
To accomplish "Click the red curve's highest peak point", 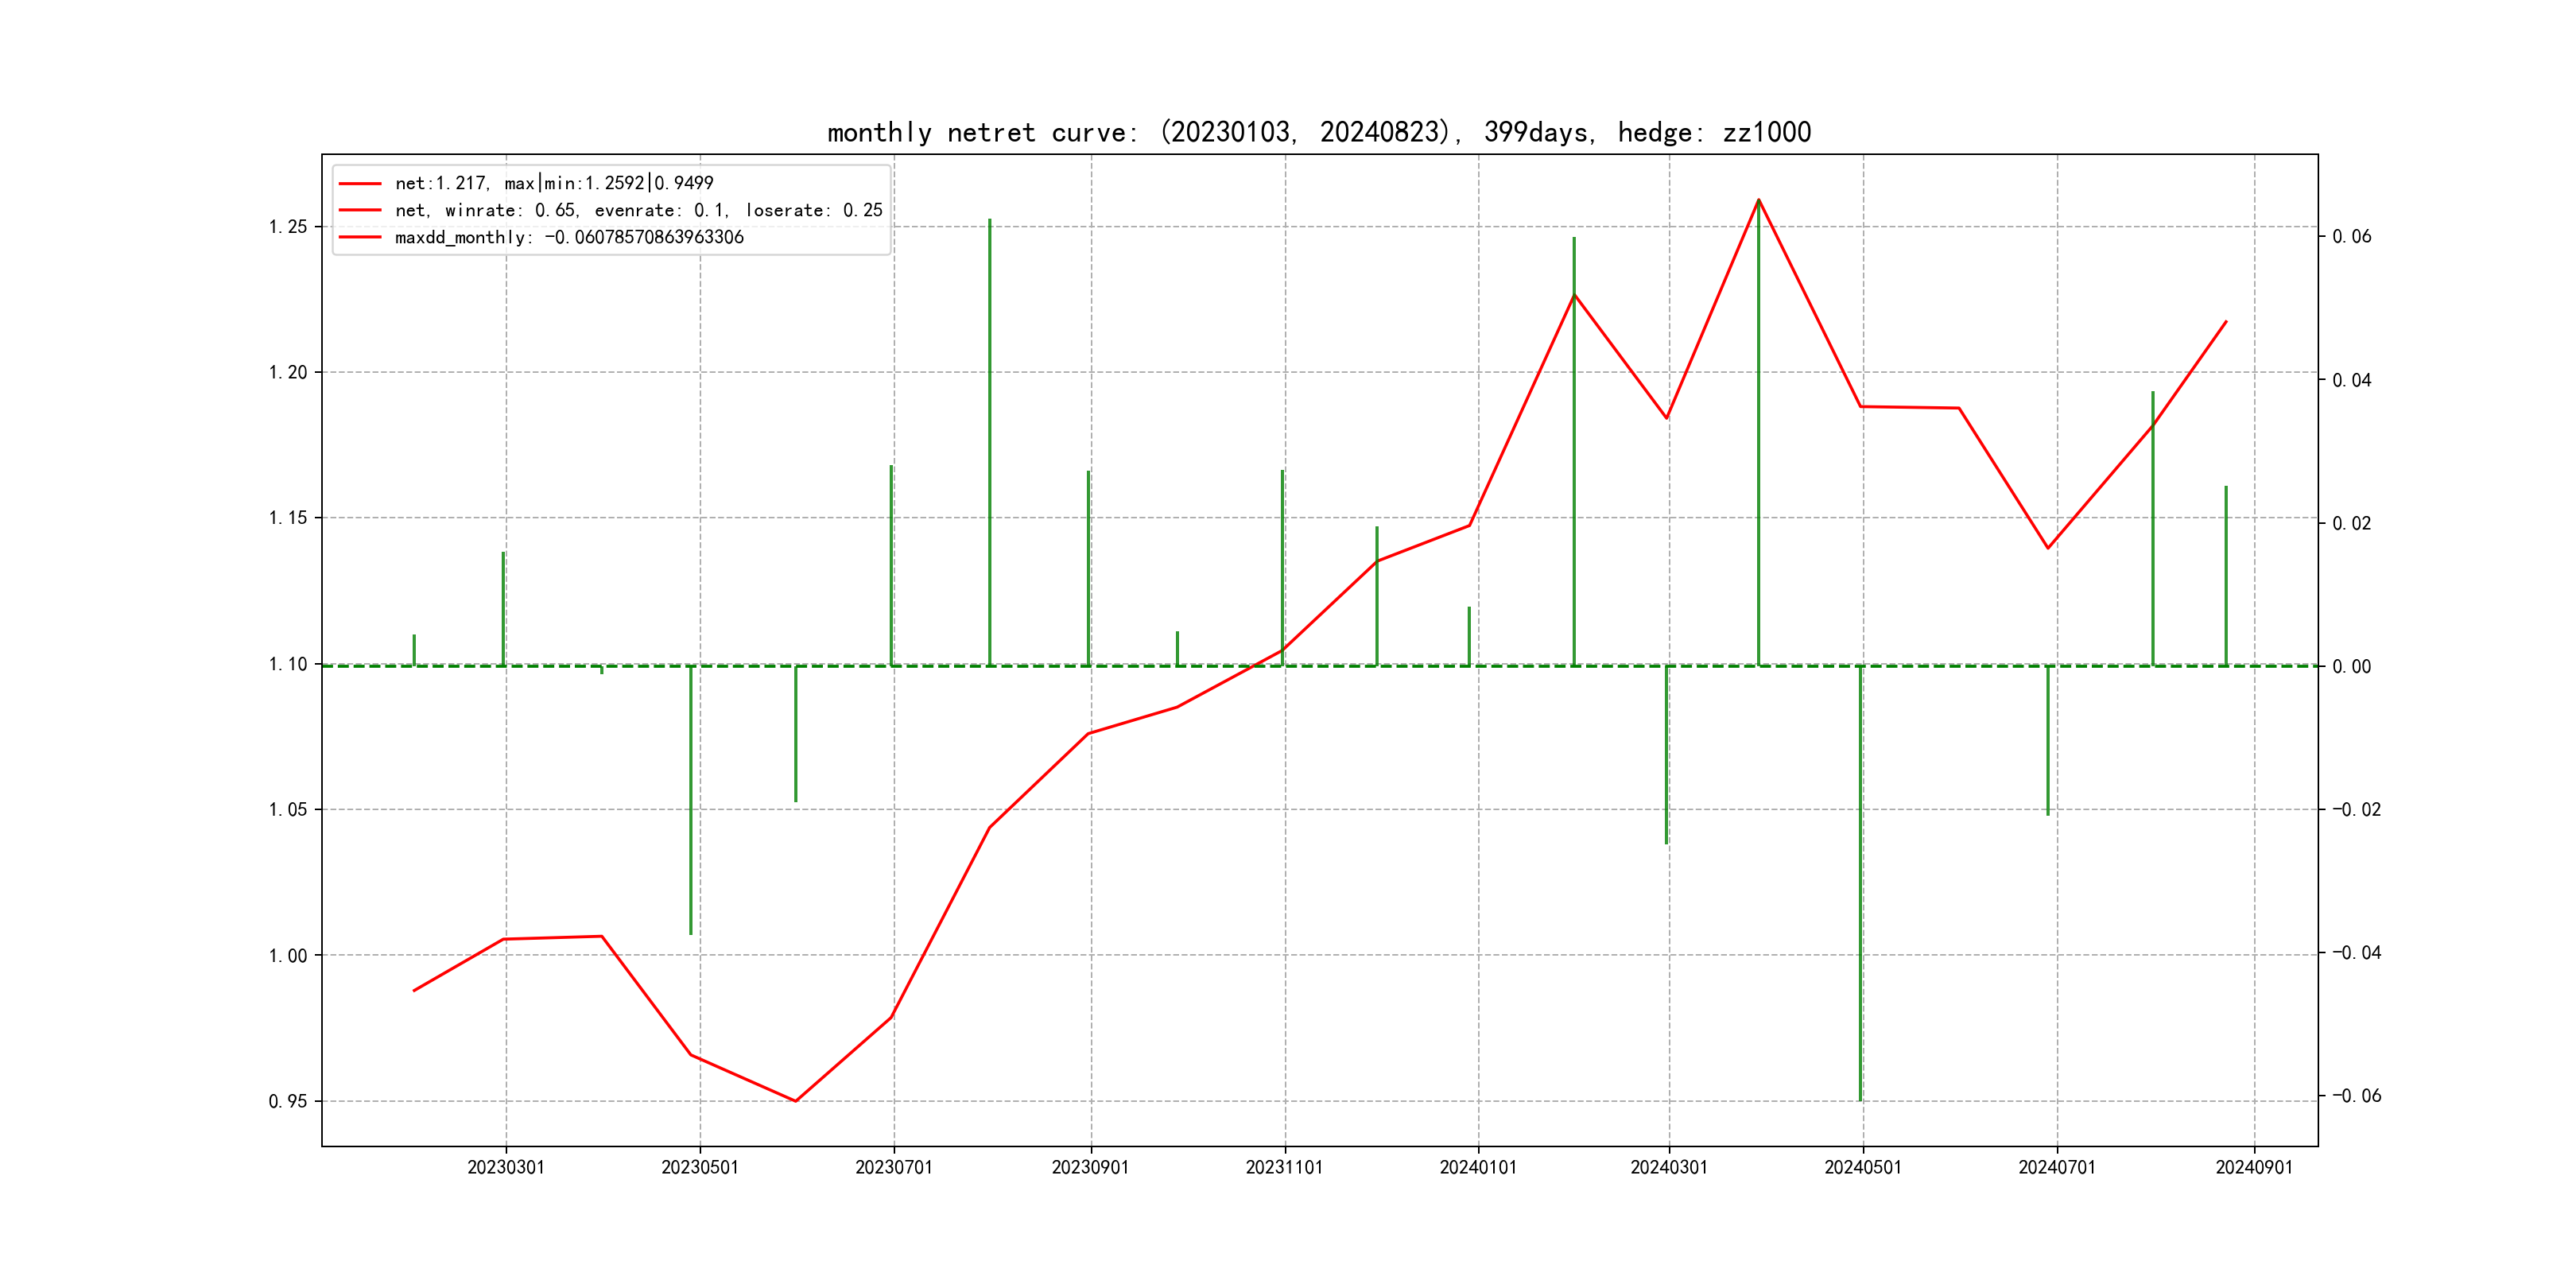I will (1758, 200).
